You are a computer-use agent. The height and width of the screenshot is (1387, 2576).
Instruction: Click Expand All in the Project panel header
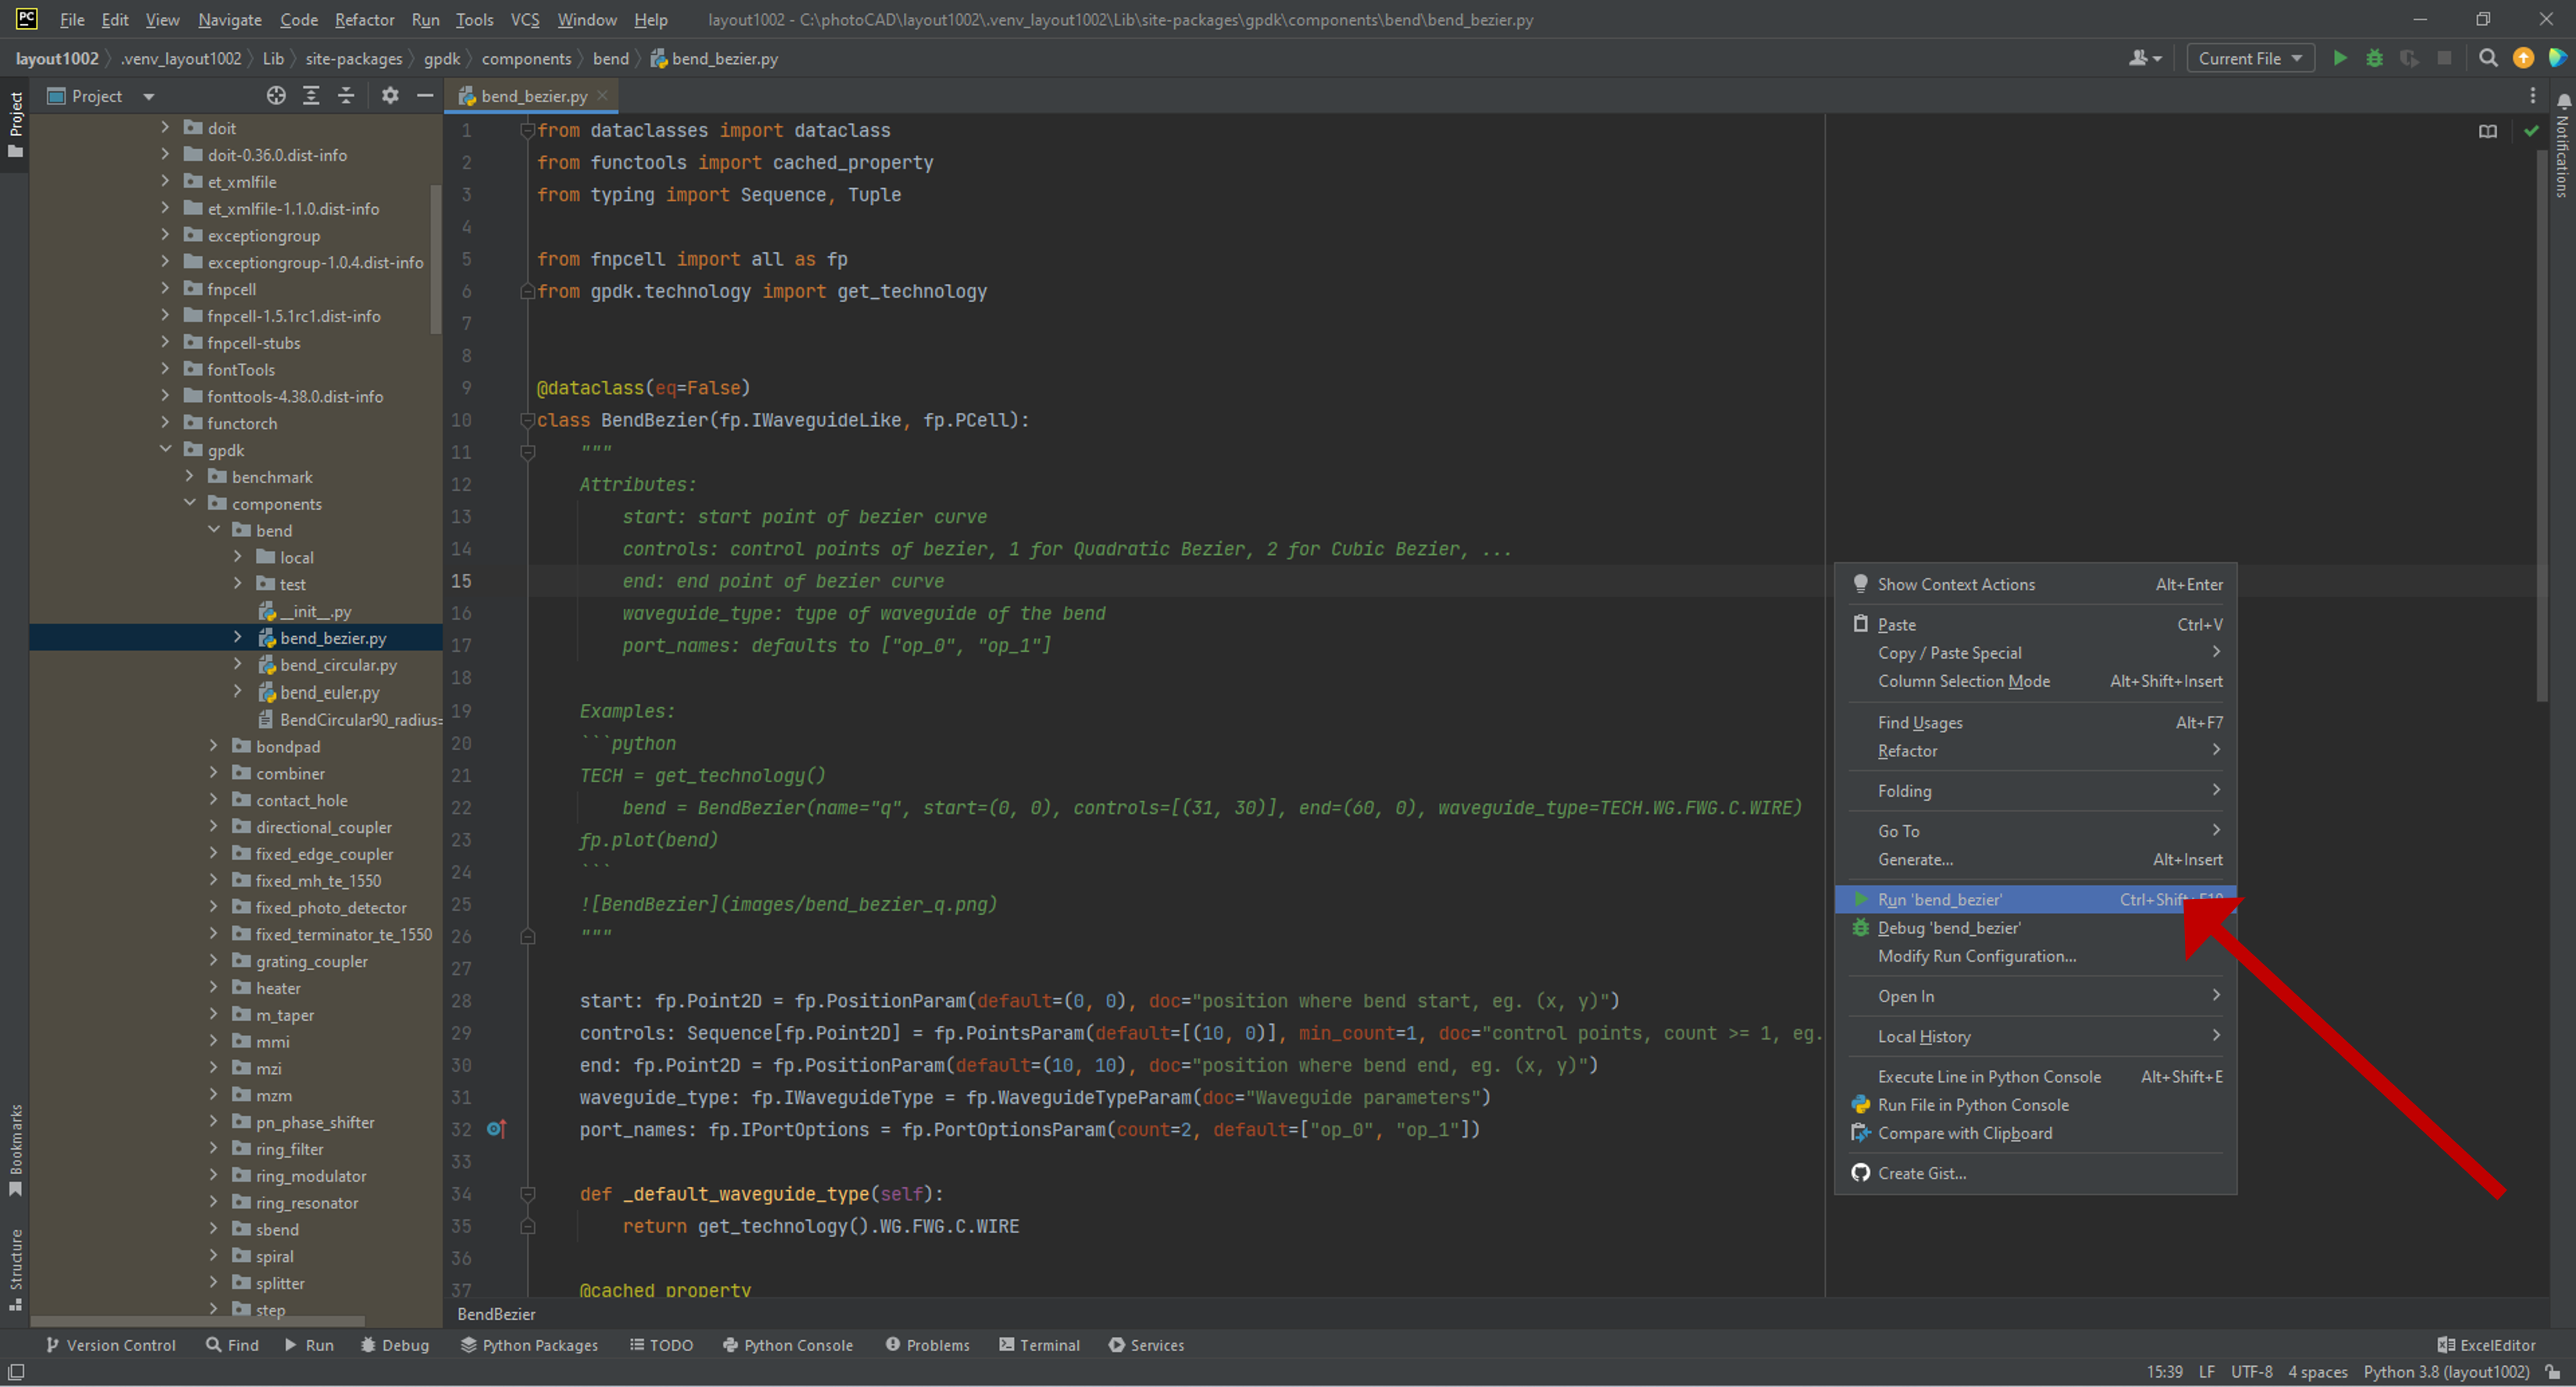click(x=311, y=96)
